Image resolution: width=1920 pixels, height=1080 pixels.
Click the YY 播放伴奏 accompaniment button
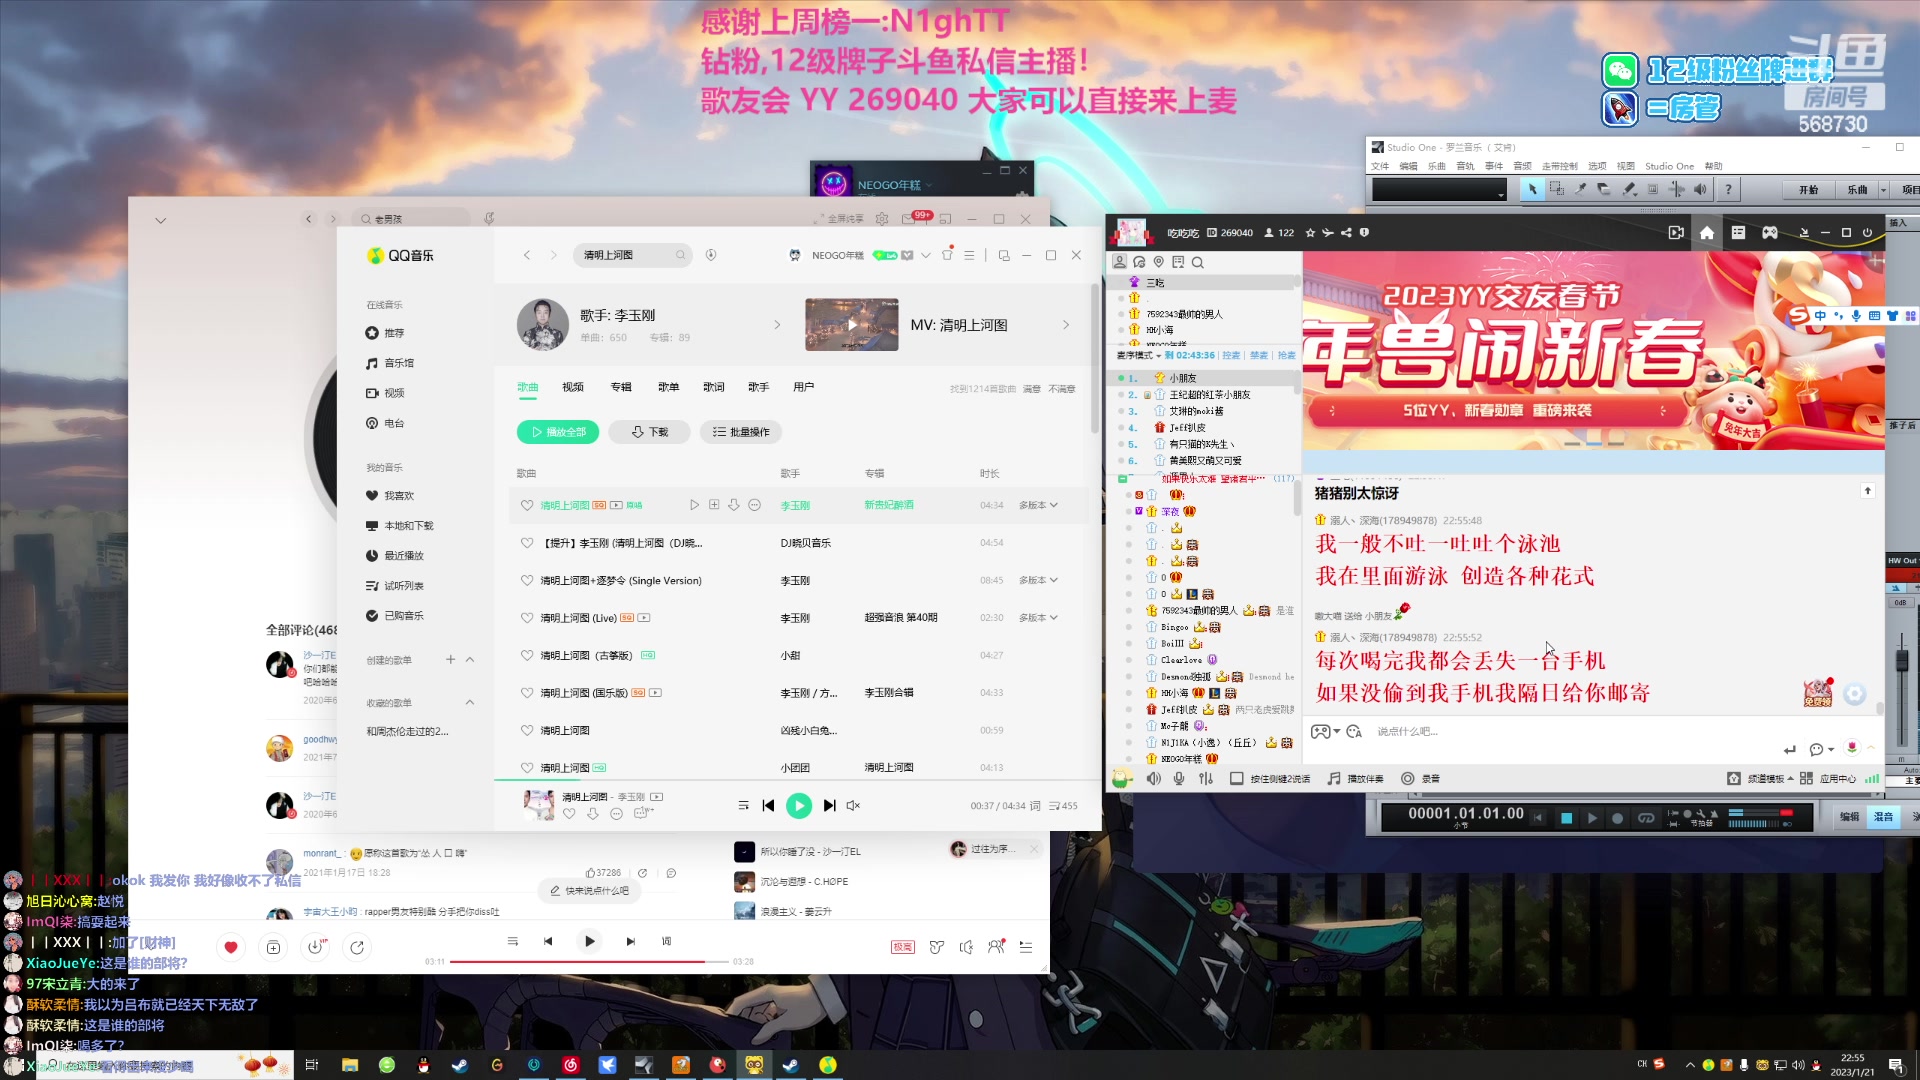(1355, 779)
